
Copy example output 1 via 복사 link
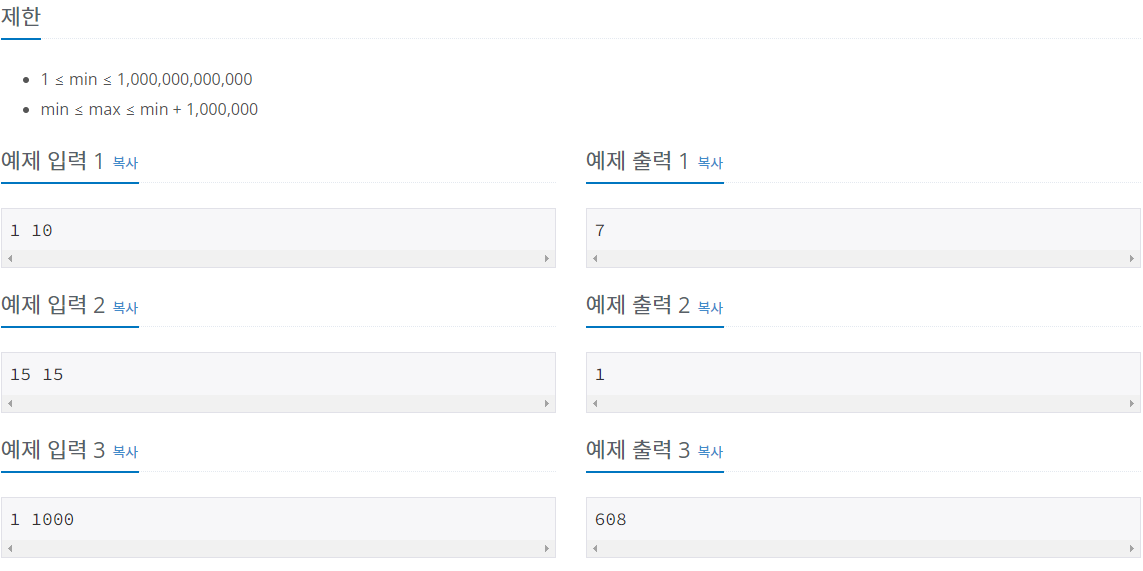tap(710, 163)
